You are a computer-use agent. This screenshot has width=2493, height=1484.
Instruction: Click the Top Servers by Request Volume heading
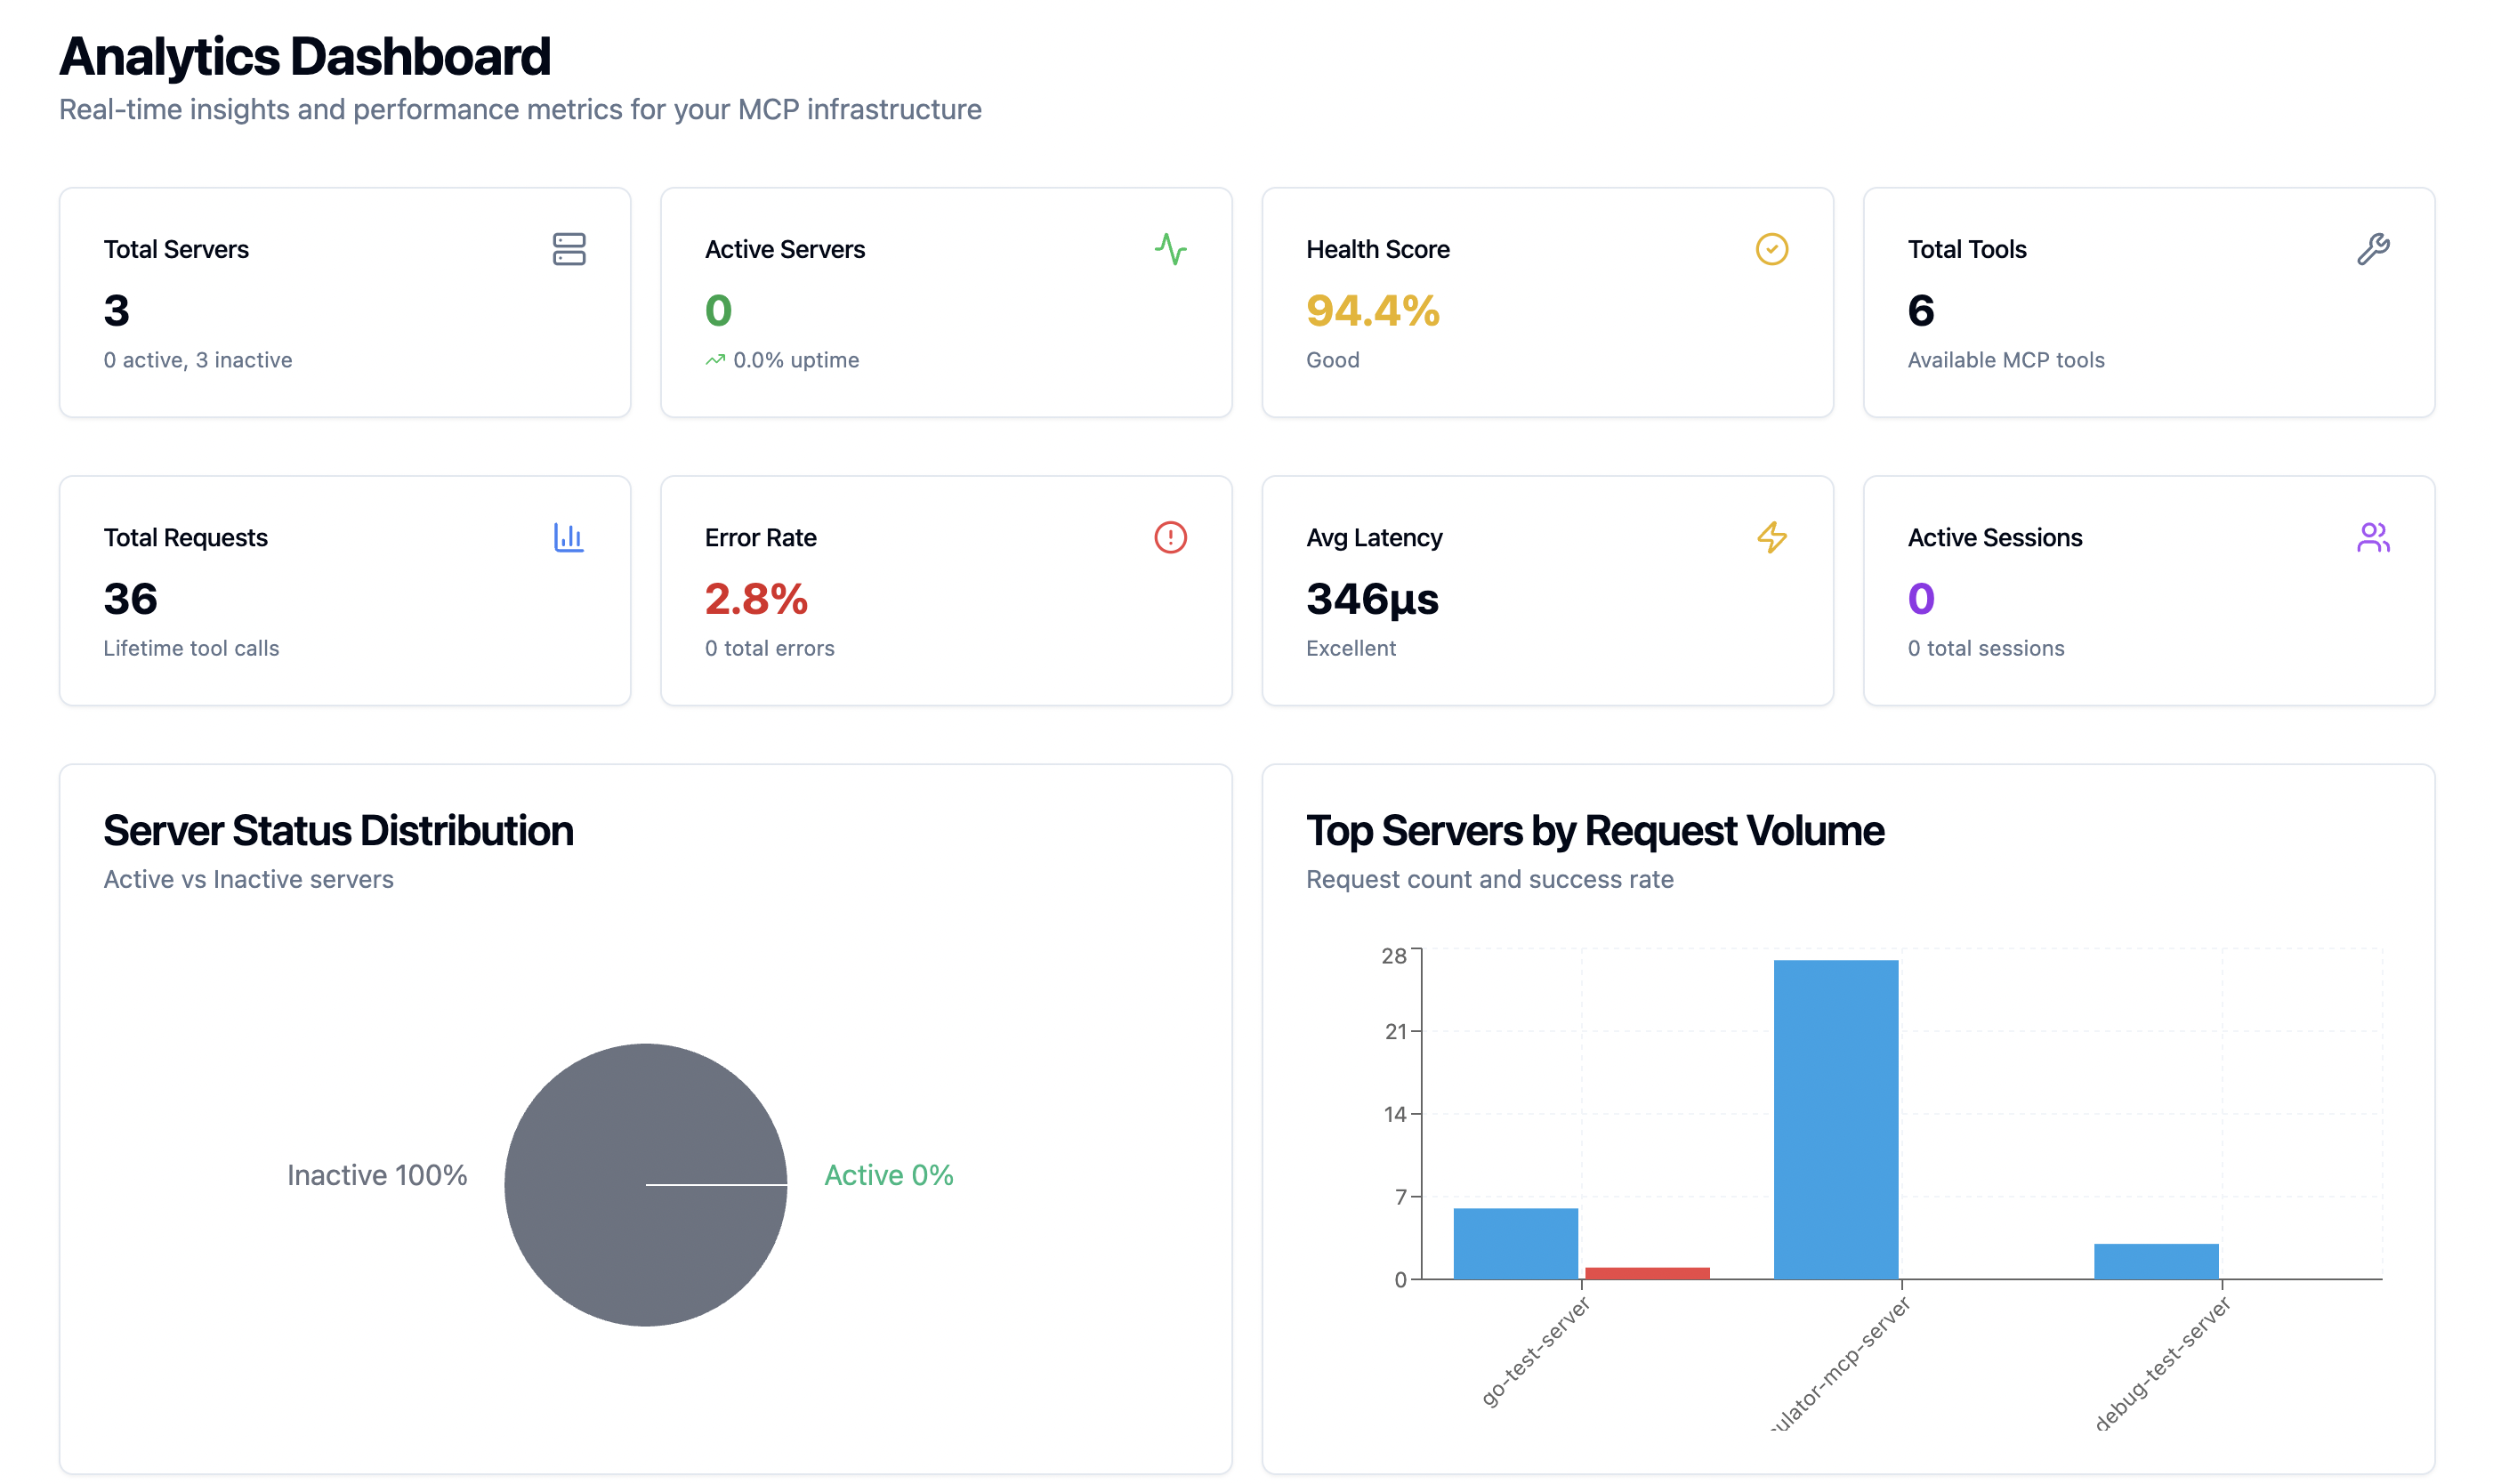[1594, 831]
